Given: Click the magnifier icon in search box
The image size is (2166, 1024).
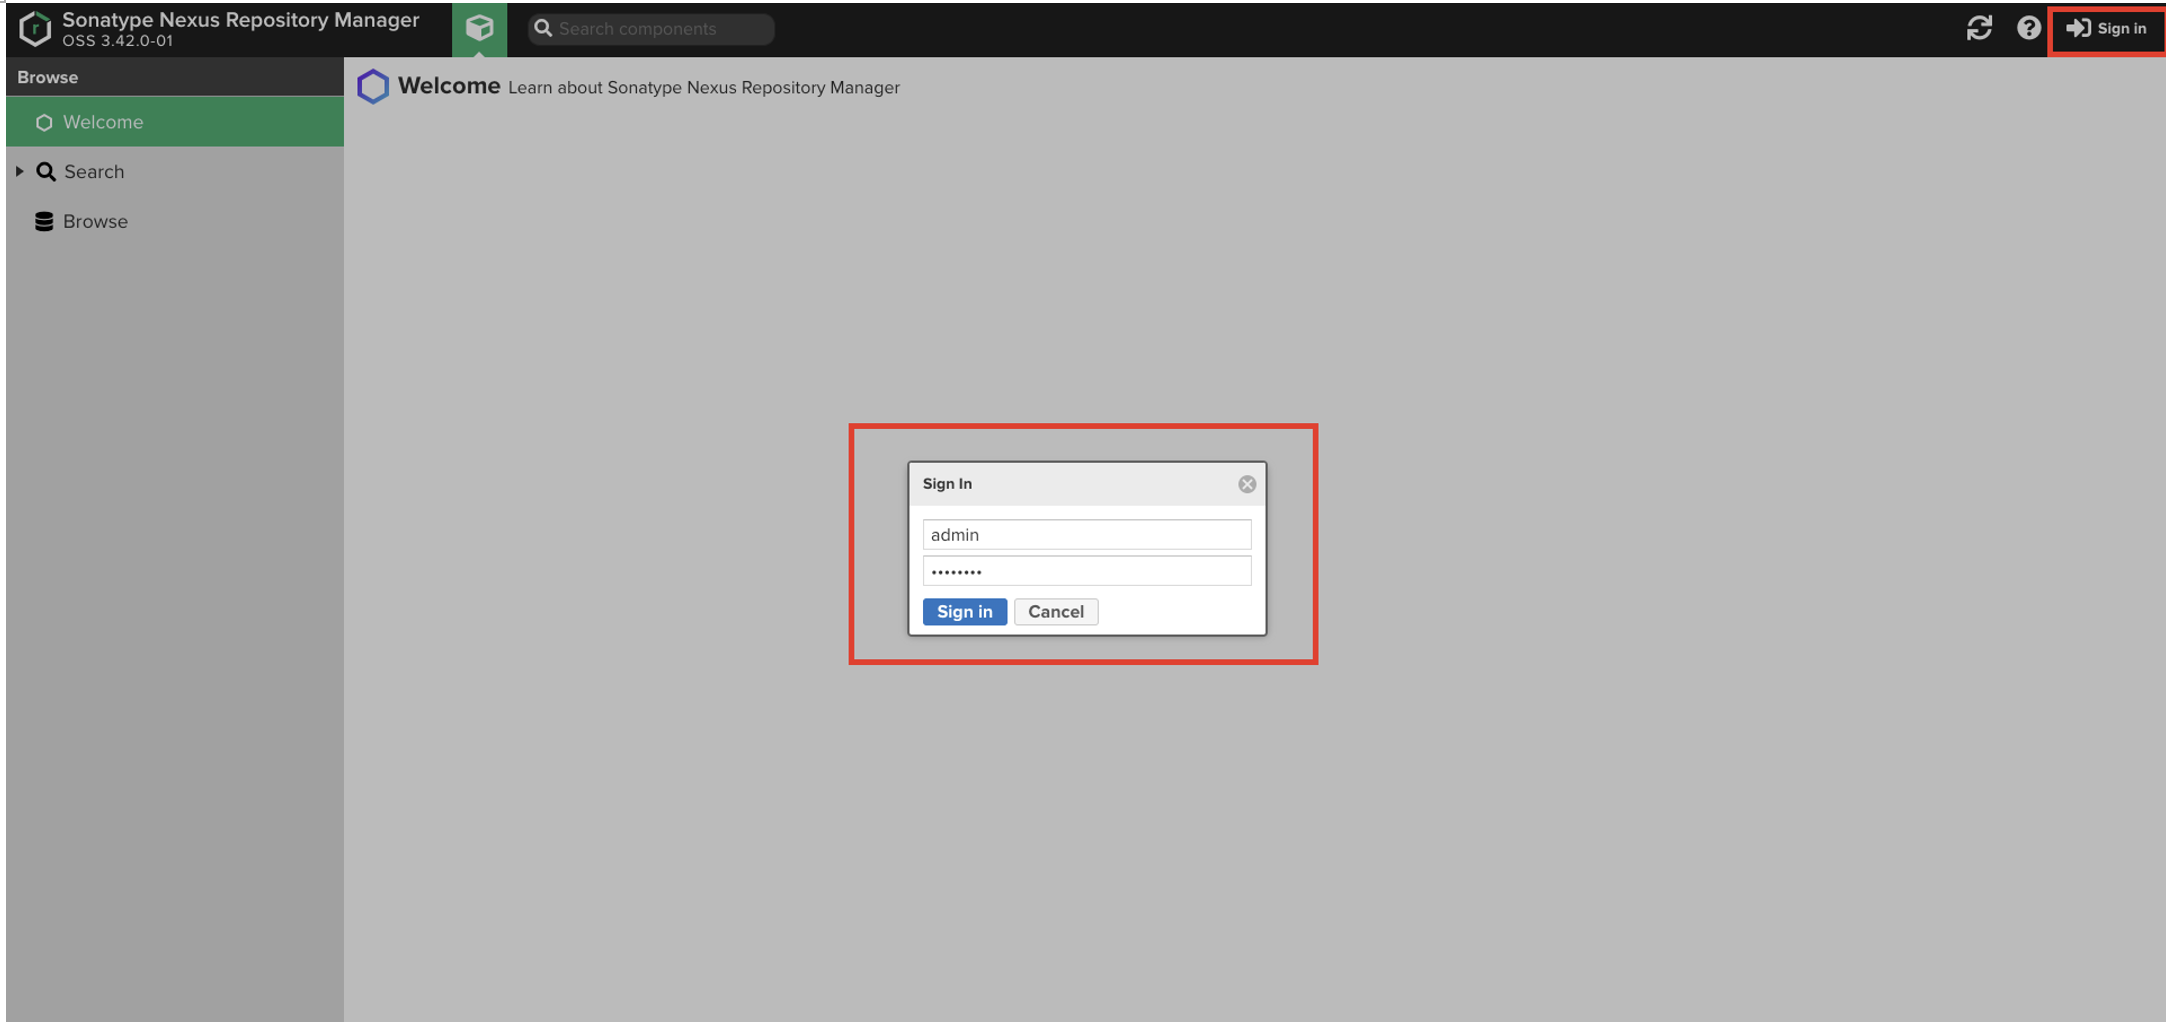Looking at the screenshot, I should pos(543,29).
